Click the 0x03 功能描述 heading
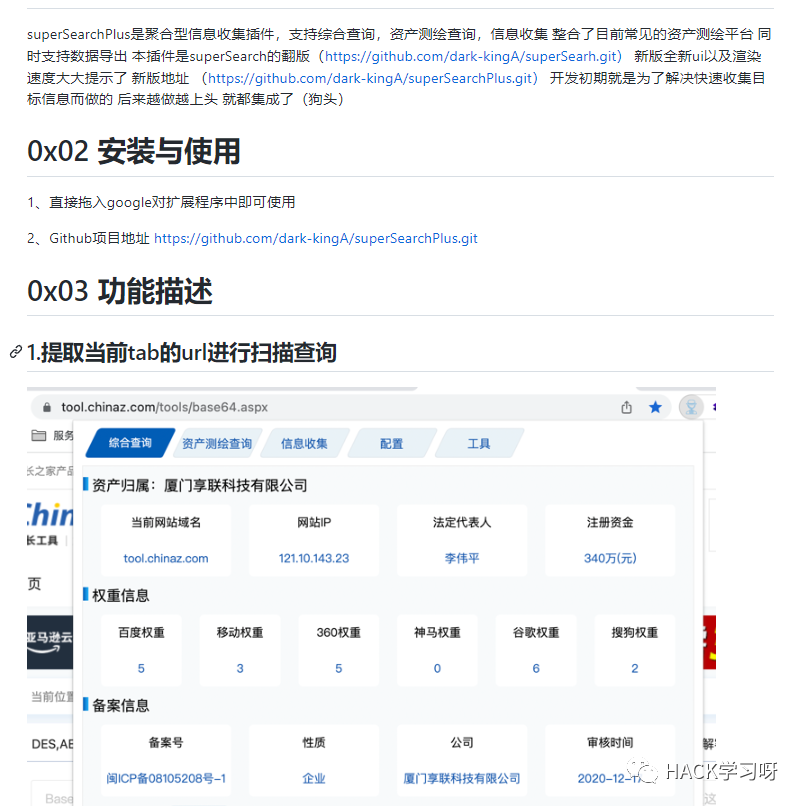The width and height of the screenshot is (803, 806). click(x=120, y=291)
